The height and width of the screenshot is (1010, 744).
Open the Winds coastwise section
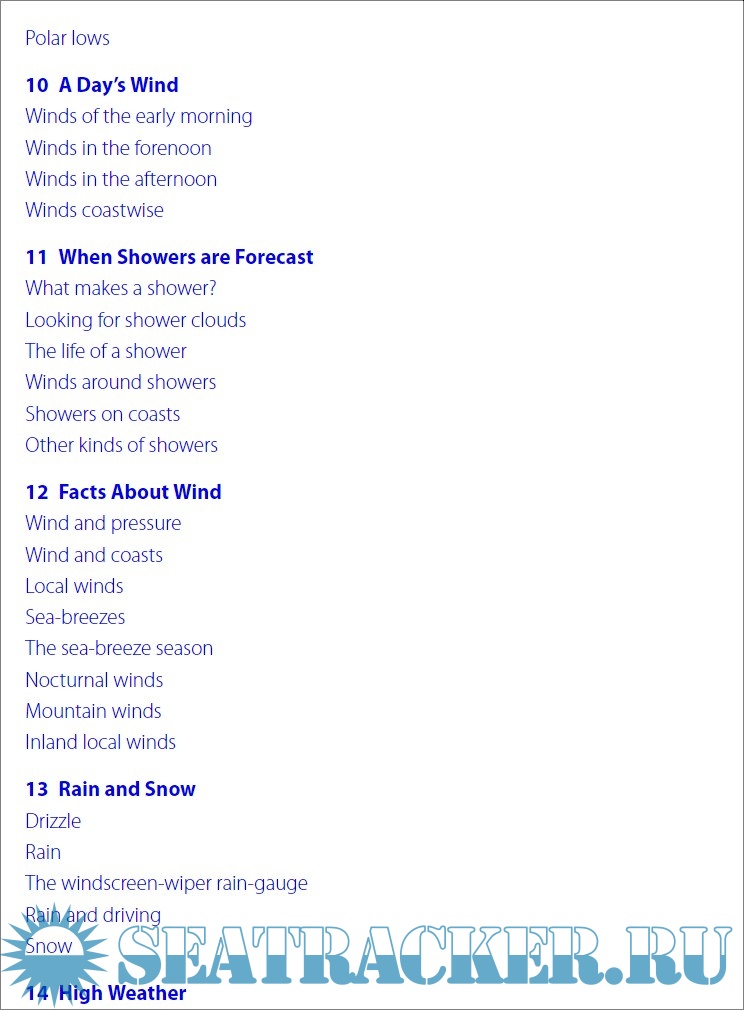94,210
